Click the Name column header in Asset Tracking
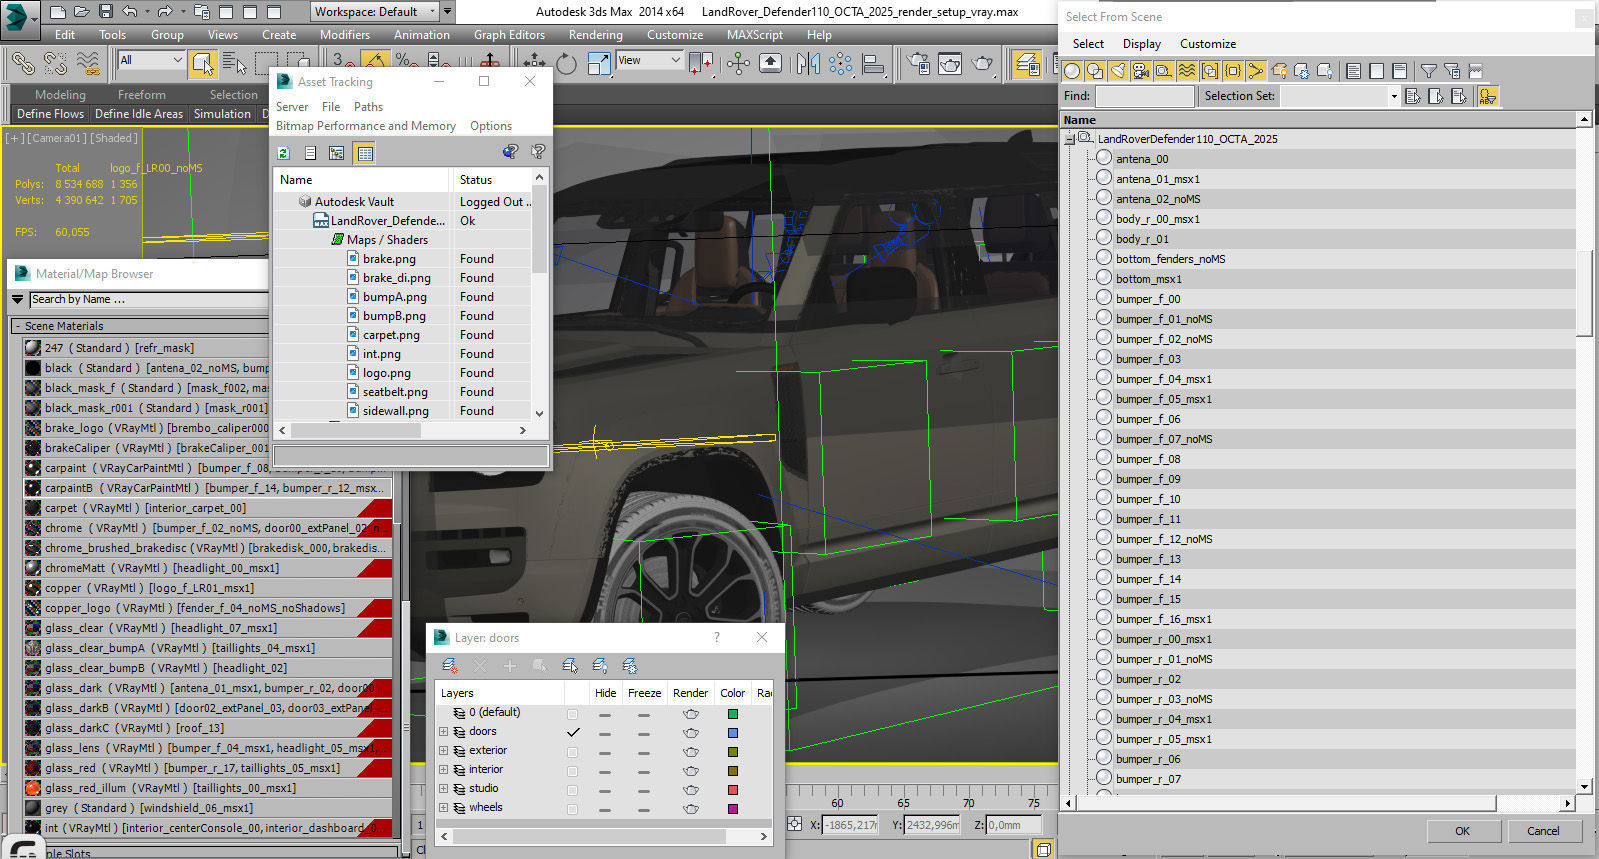The height and width of the screenshot is (859, 1599). coord(362,180)
